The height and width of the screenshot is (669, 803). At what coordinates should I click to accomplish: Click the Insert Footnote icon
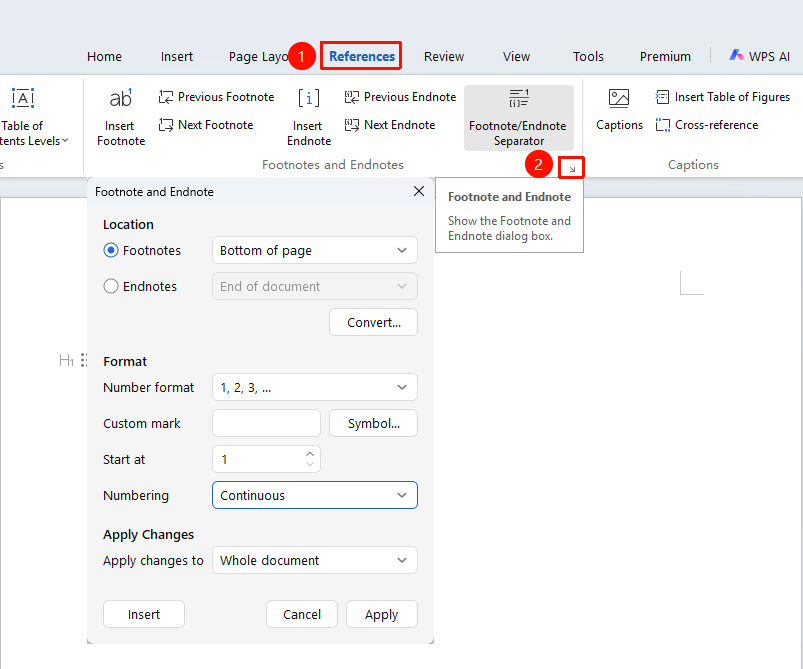[121, 98]
